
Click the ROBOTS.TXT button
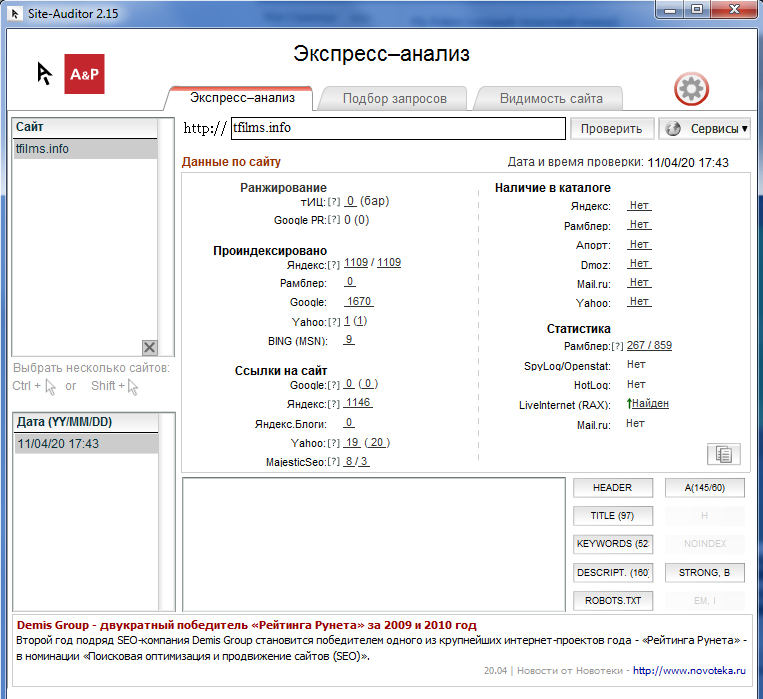click(x=613, y=601)
